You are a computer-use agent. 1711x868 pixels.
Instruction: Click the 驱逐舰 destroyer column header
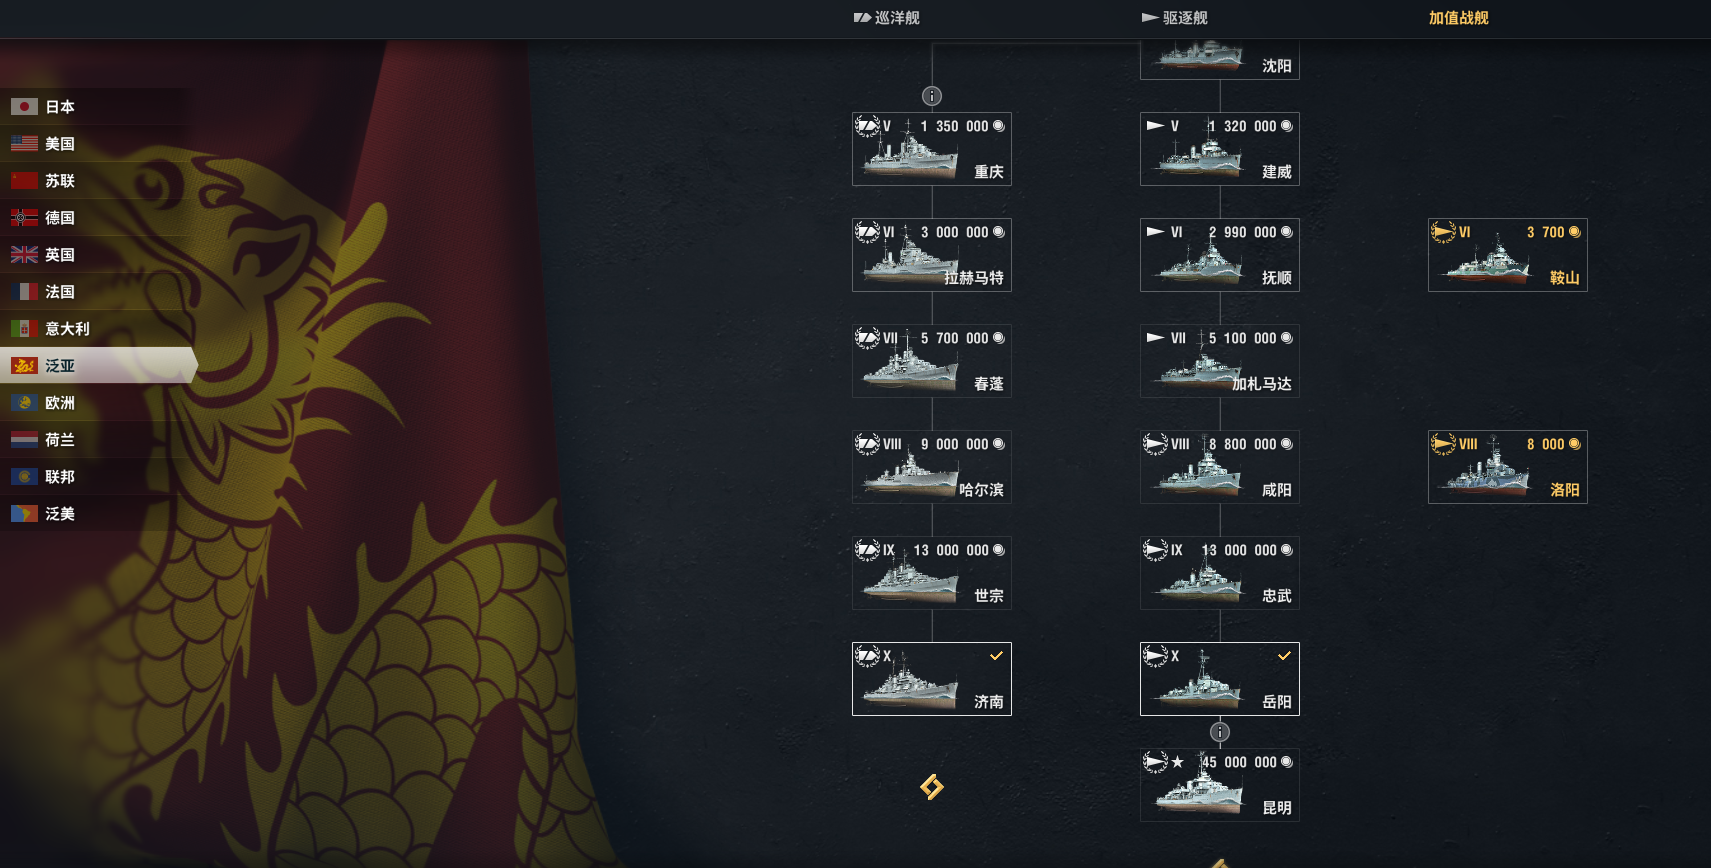point(1175,18)
